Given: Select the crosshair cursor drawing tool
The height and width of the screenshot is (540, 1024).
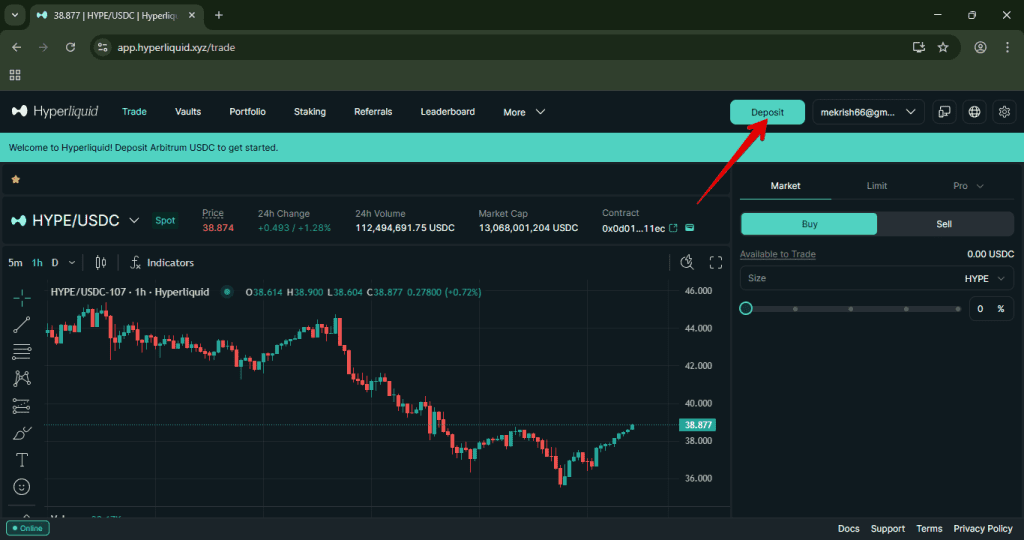Looking at the screenshot, I should pos(21,297).
